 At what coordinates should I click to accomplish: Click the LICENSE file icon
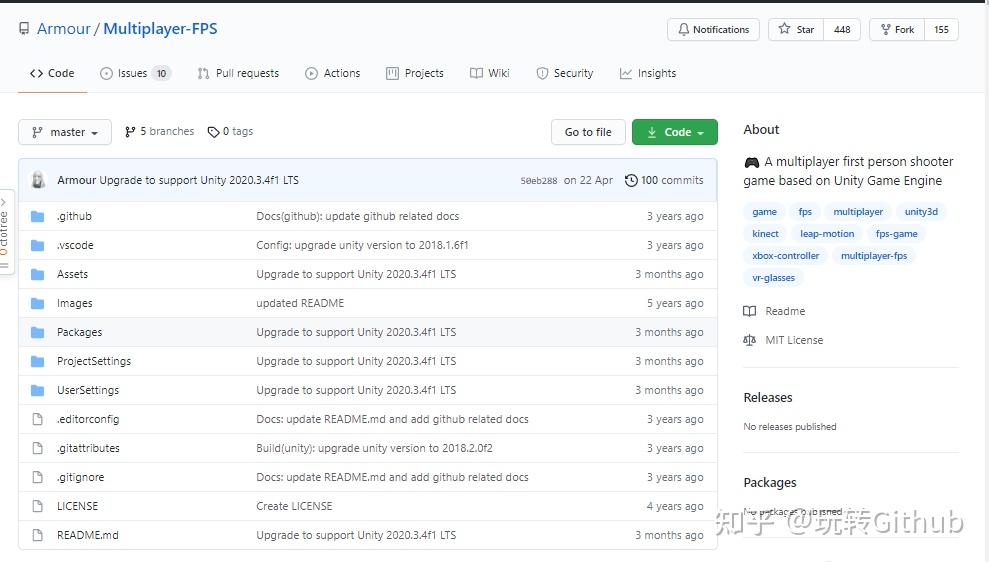coord(38,506)
